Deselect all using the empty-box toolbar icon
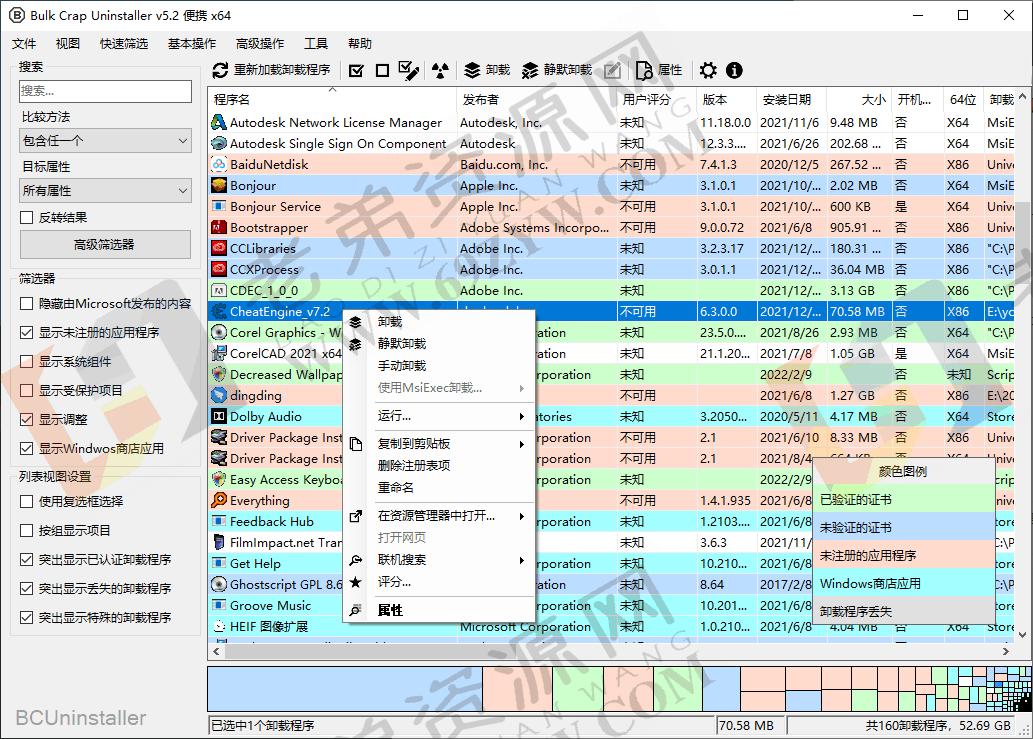Screen dimensions: 1033x739 click(x=381, y=70)
